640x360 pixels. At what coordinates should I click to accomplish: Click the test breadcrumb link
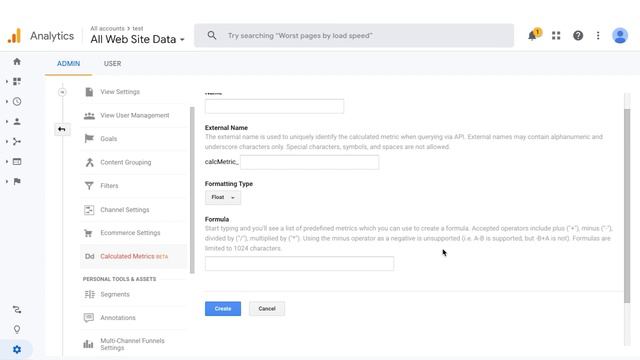tap(138, 29)
